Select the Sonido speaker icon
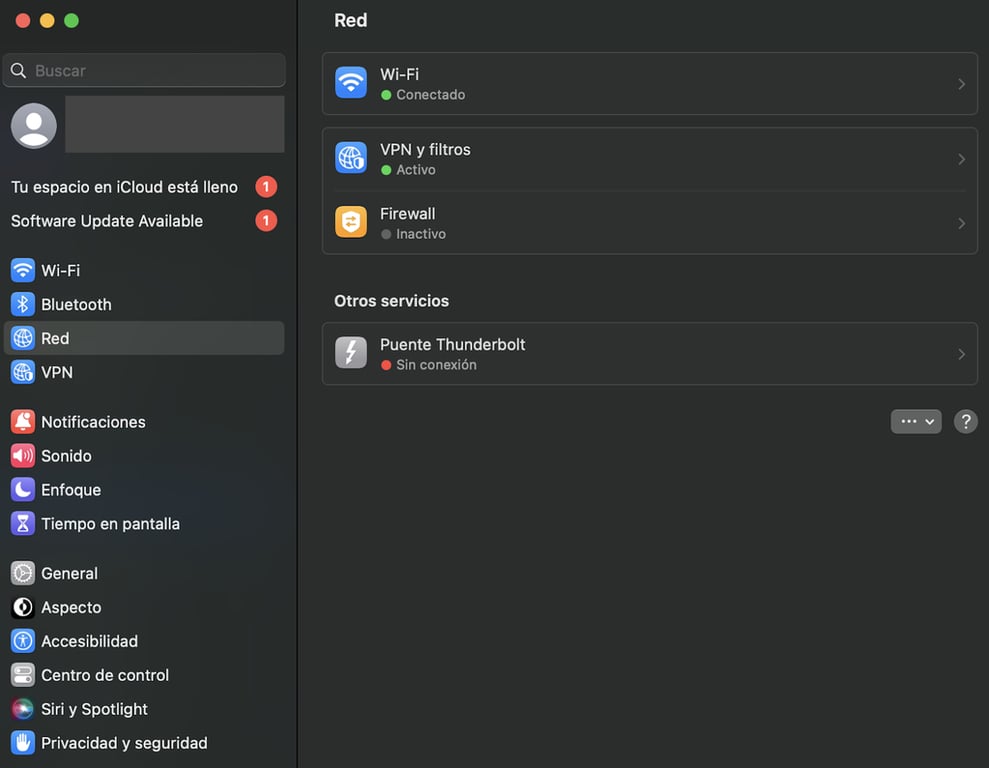 (x=22, y=455)
